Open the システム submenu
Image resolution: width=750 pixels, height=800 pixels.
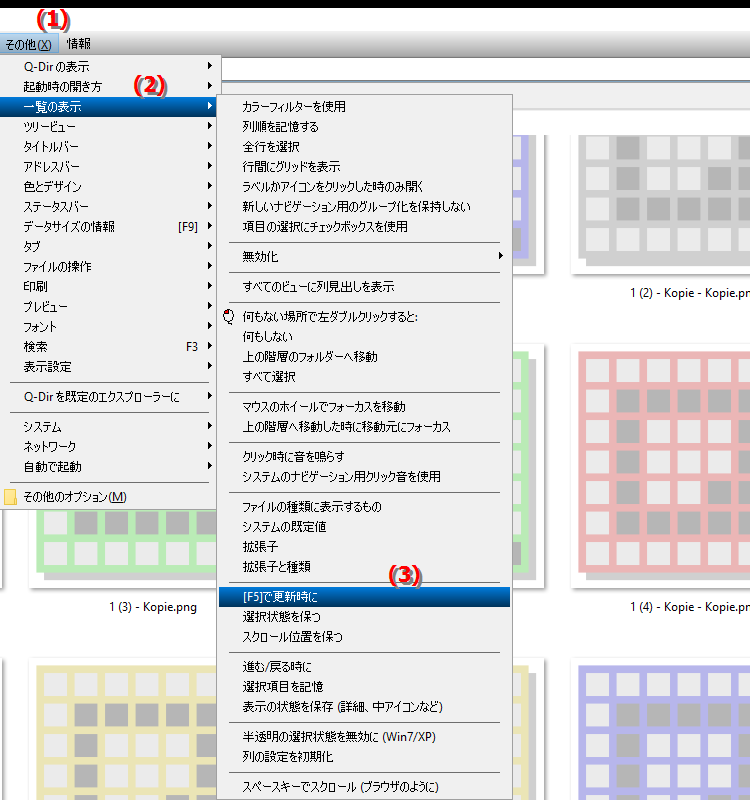coord(110,426)
